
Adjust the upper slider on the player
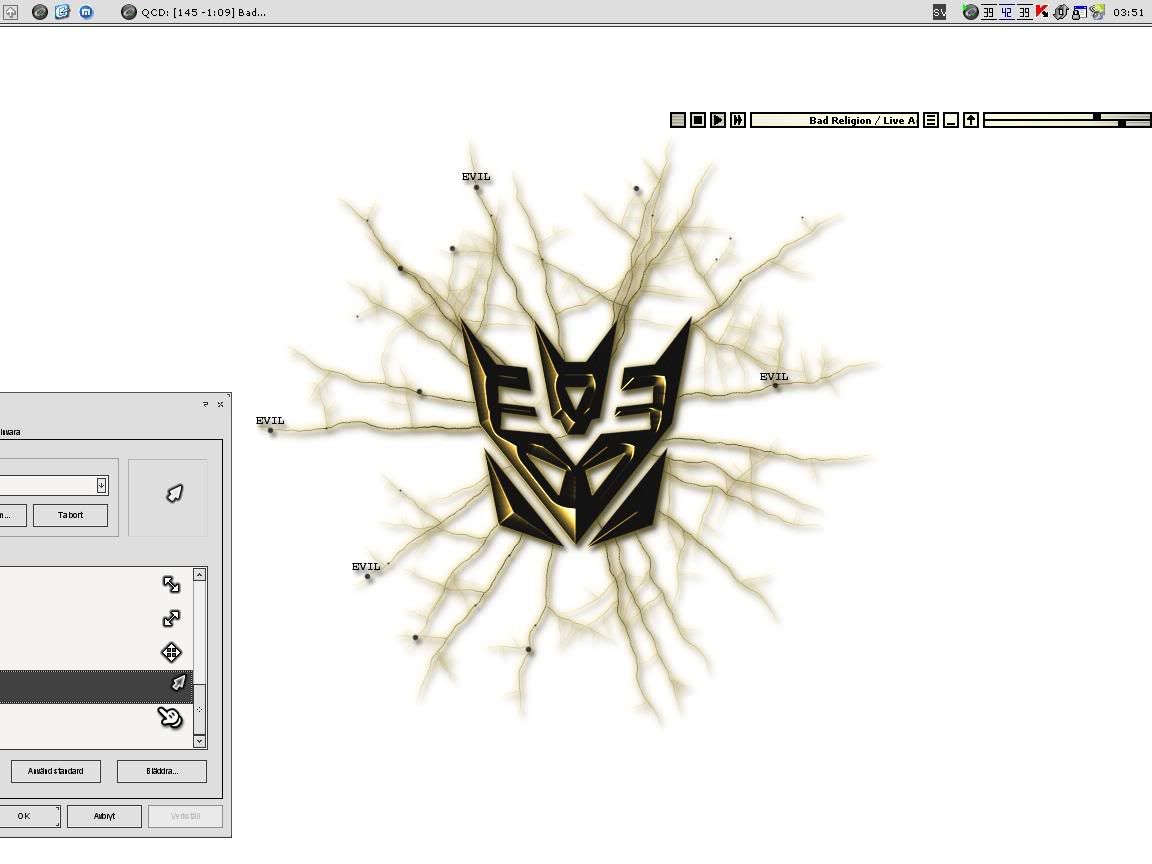pos(1097,116)
